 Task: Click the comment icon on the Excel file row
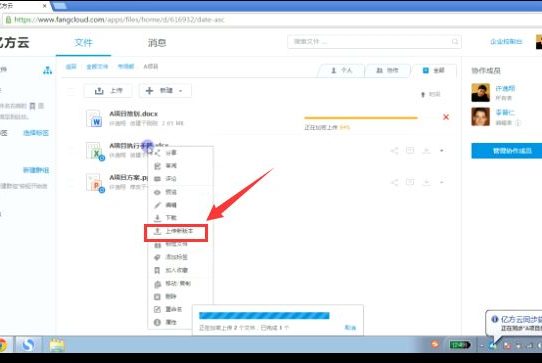(410, 150)
